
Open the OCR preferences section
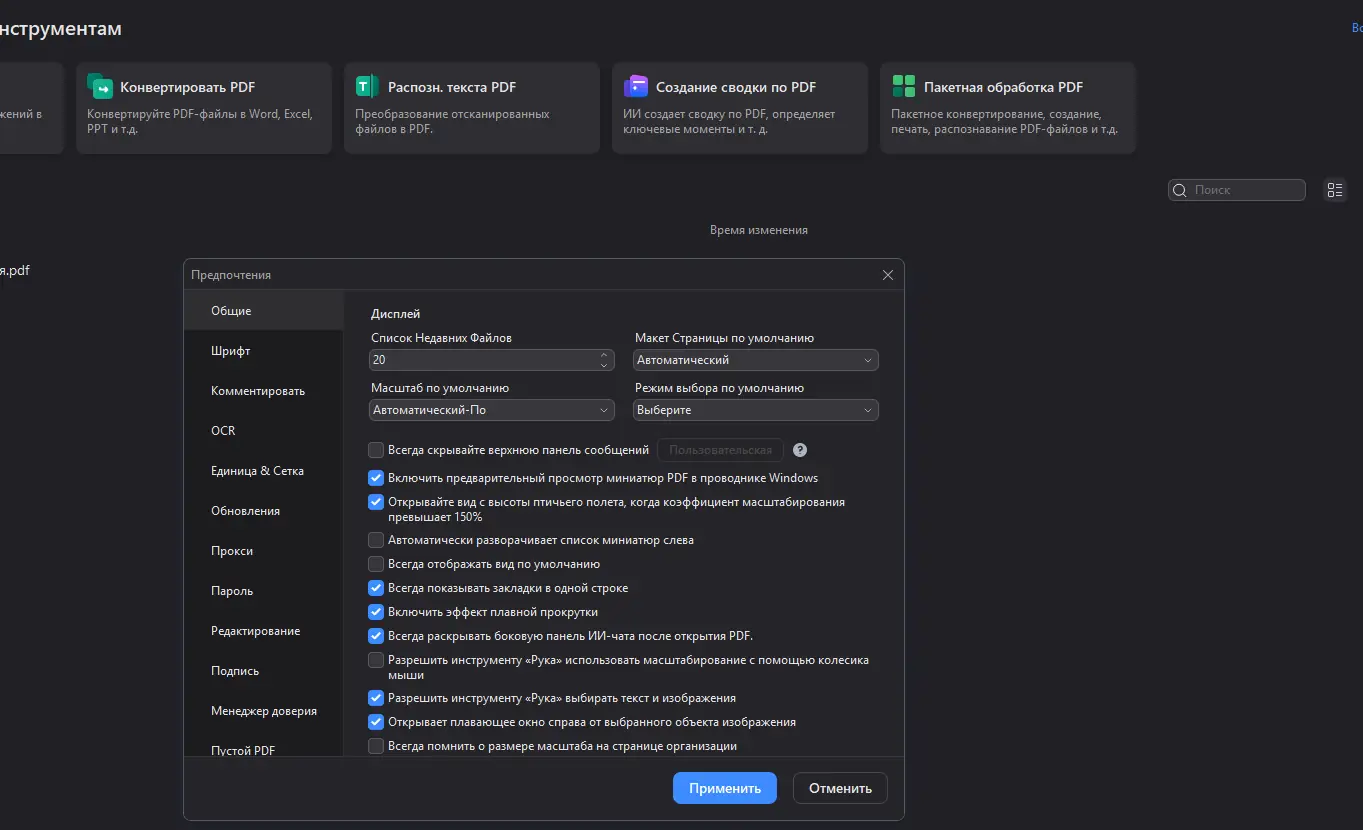[x=223, y=431]
